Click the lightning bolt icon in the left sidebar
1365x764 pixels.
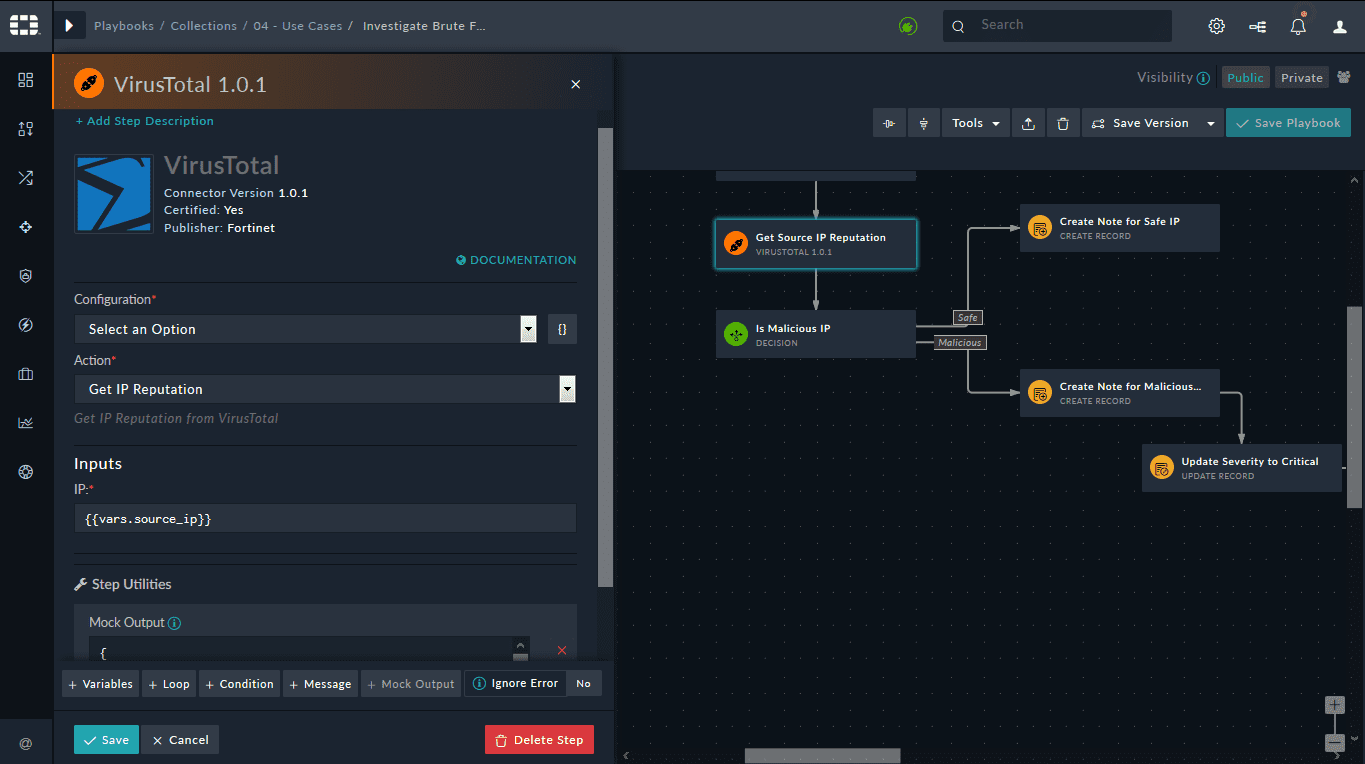coord(26,325)
